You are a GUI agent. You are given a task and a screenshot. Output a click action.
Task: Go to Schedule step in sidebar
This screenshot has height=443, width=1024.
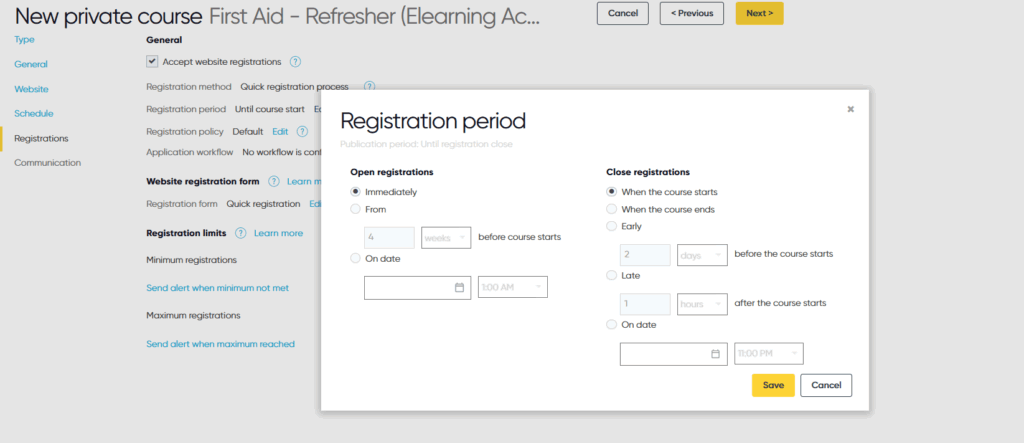click(x=34, y=114)
